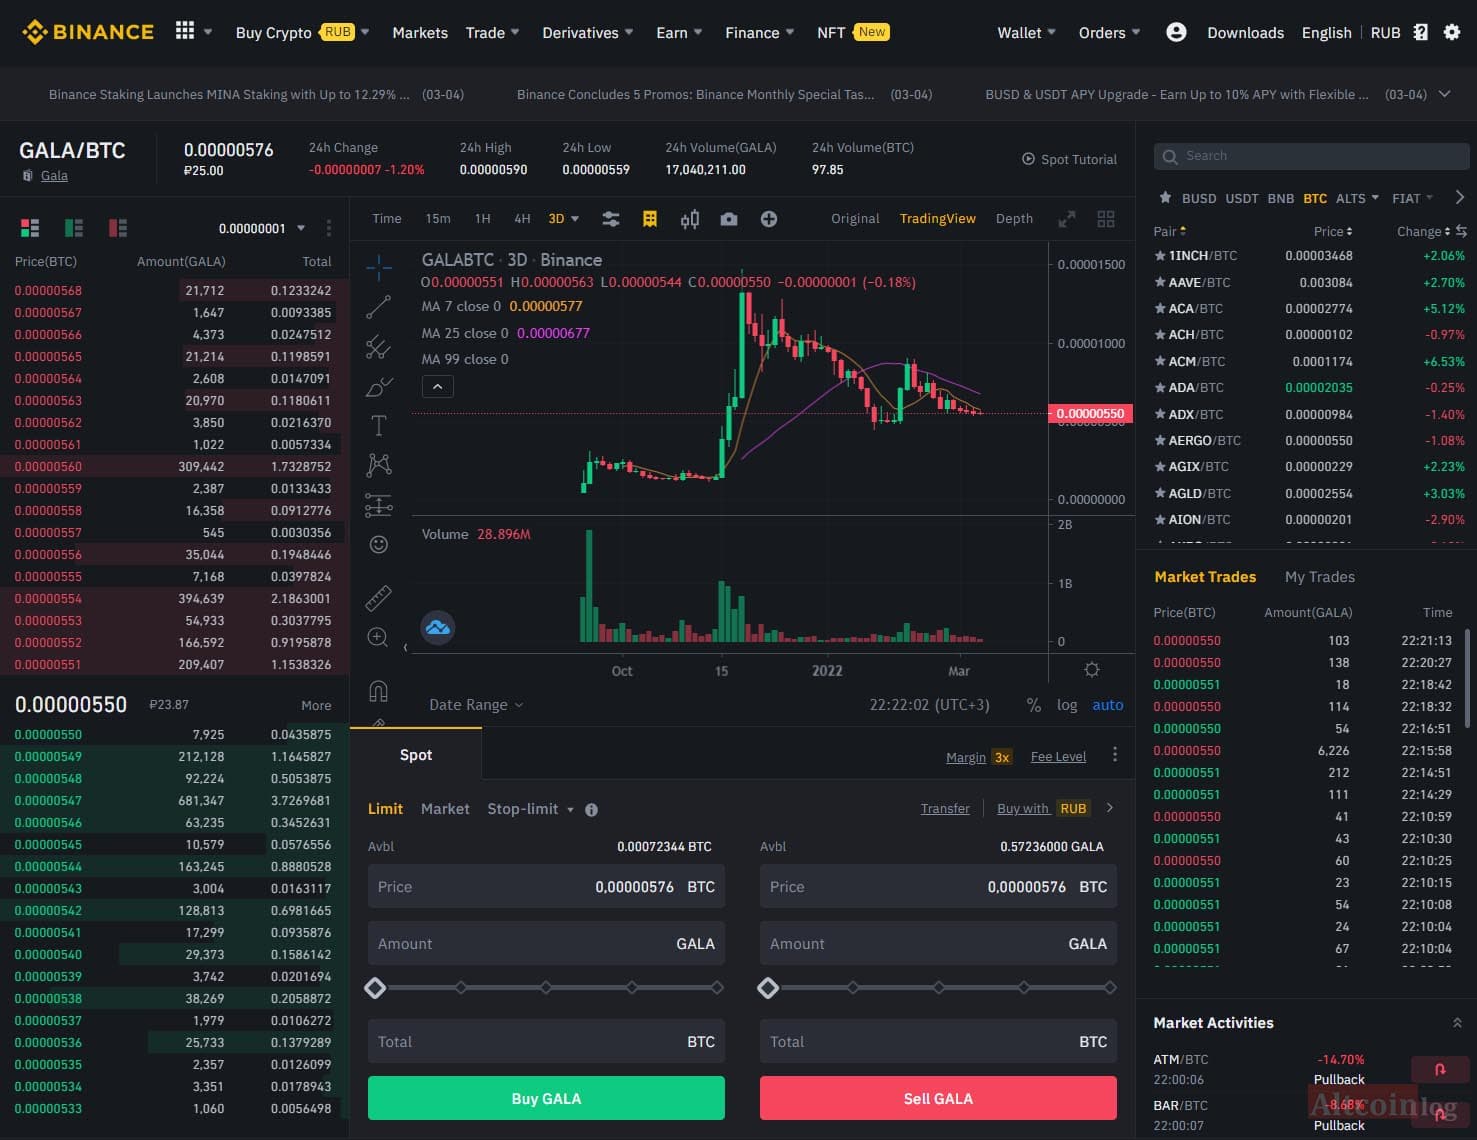Screen dimensions: 1477x1140
Task: Open site settings gear in header
Action: (1452, 32)
